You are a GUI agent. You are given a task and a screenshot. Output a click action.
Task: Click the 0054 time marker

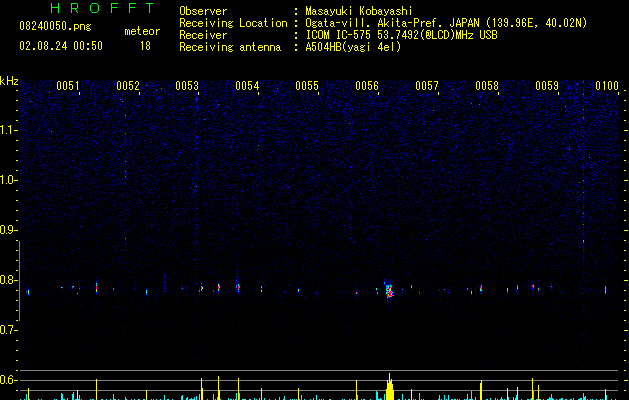[247, 86]
